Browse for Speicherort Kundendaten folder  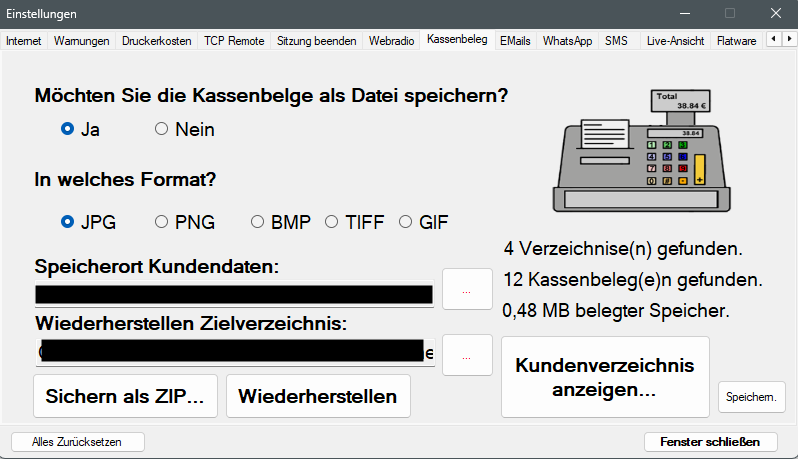467,289
